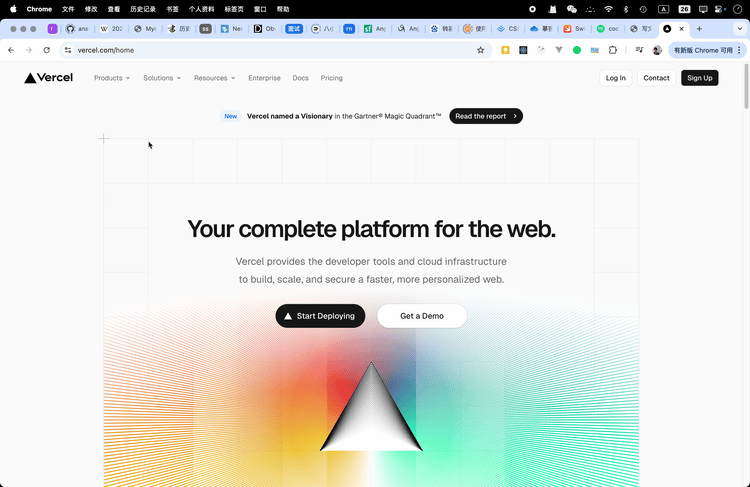Open the Extensions puzzle piece menu

tap(613, 50)
